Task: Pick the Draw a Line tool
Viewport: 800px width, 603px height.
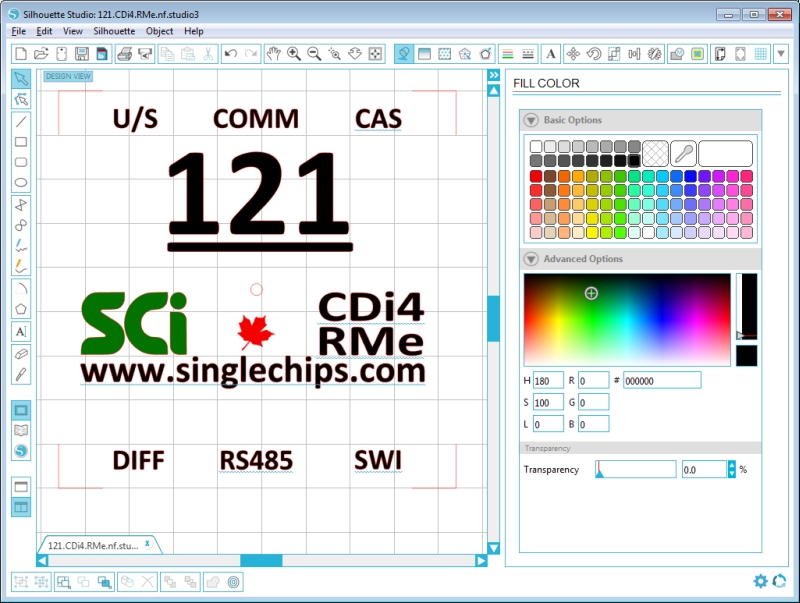Action: click(x=21, y=121)
